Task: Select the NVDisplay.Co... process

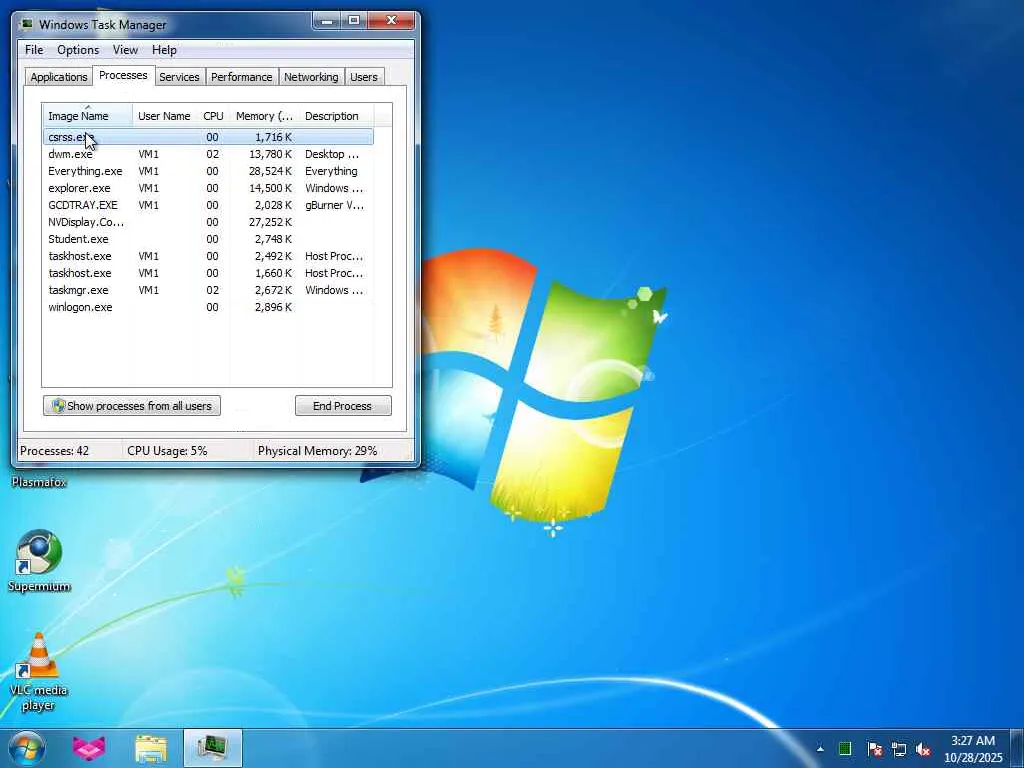Action: click(x=208, y=222)
